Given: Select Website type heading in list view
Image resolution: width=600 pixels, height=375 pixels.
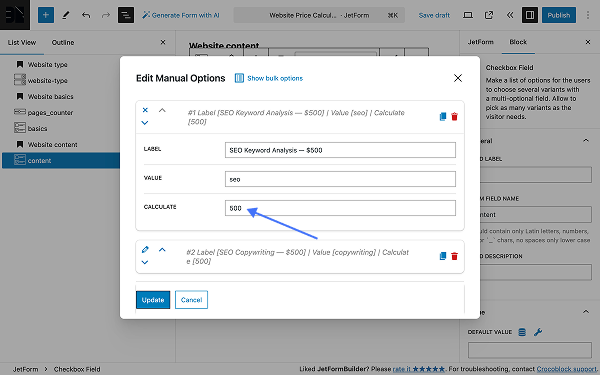Looking at the screenshot, I should coord(47,64).
